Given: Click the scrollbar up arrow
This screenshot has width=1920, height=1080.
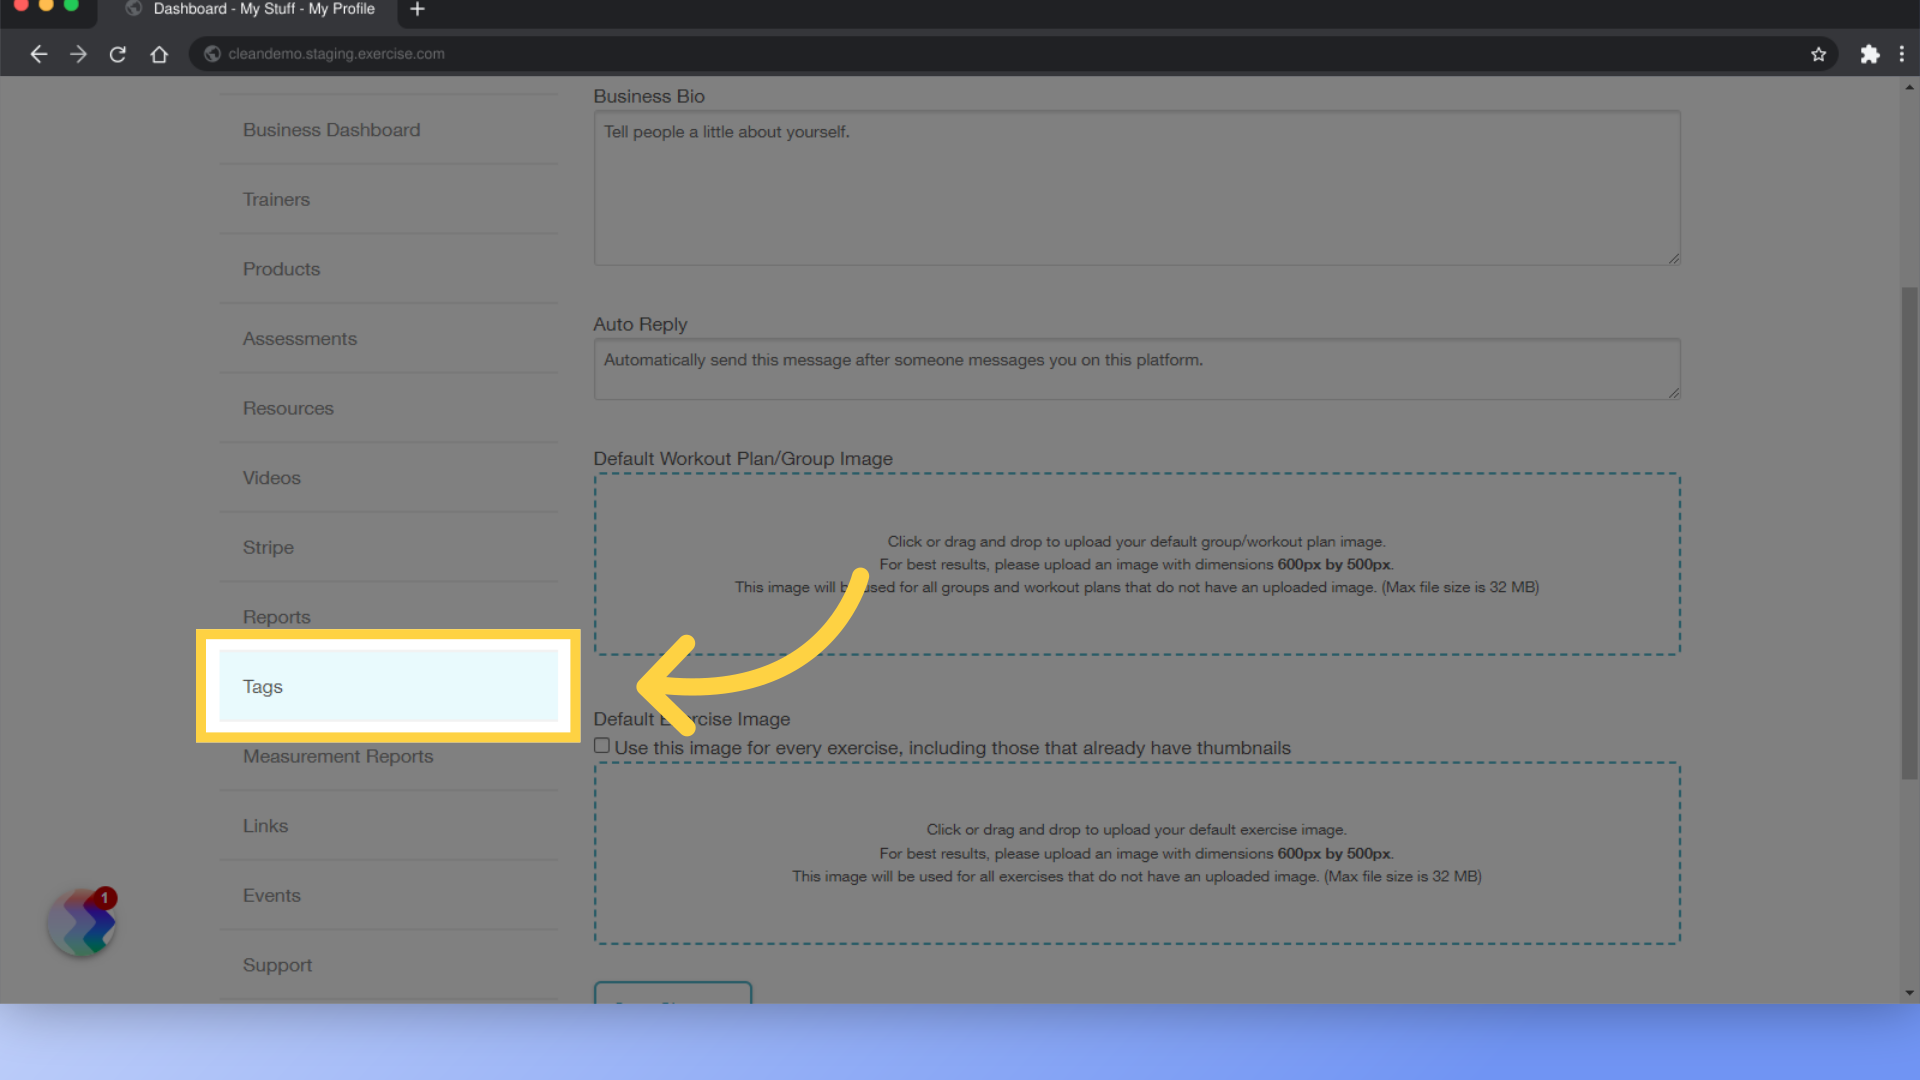Looking at the screenshot, I should (1909, 88).
